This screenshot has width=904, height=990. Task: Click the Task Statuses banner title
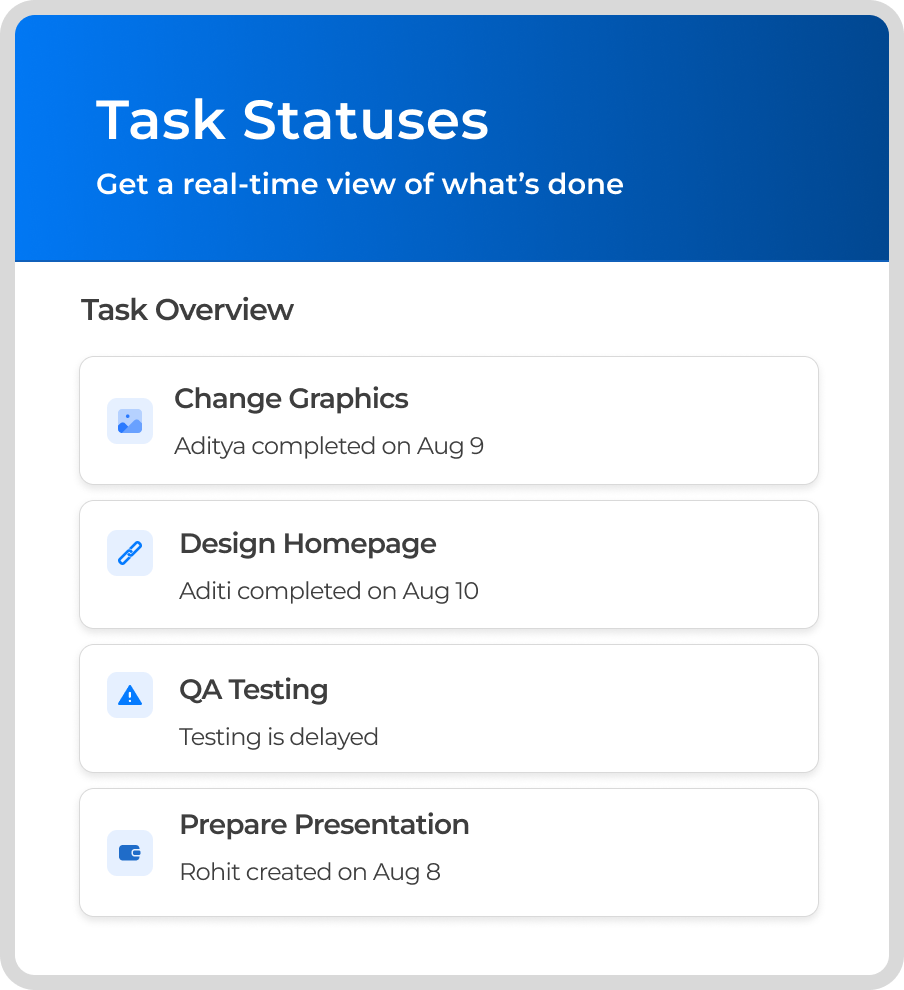292,120
